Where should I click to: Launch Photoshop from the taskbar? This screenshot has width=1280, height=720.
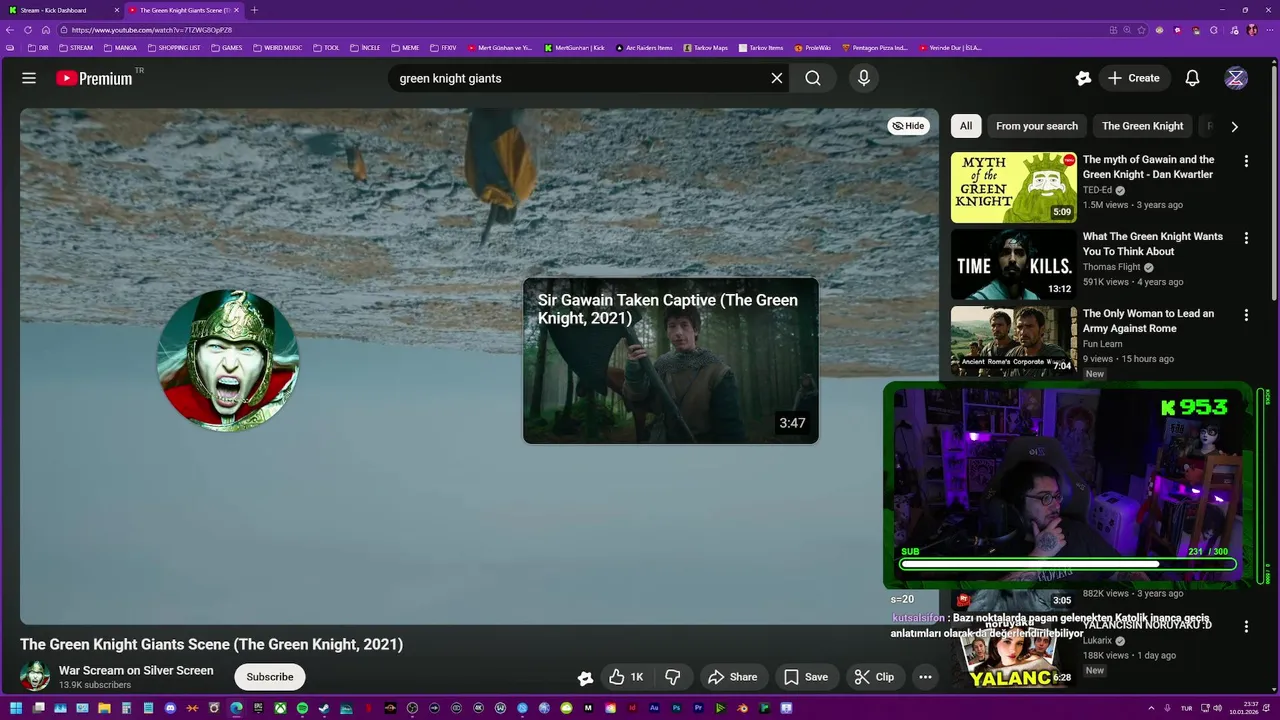click(x=676, y=708)
